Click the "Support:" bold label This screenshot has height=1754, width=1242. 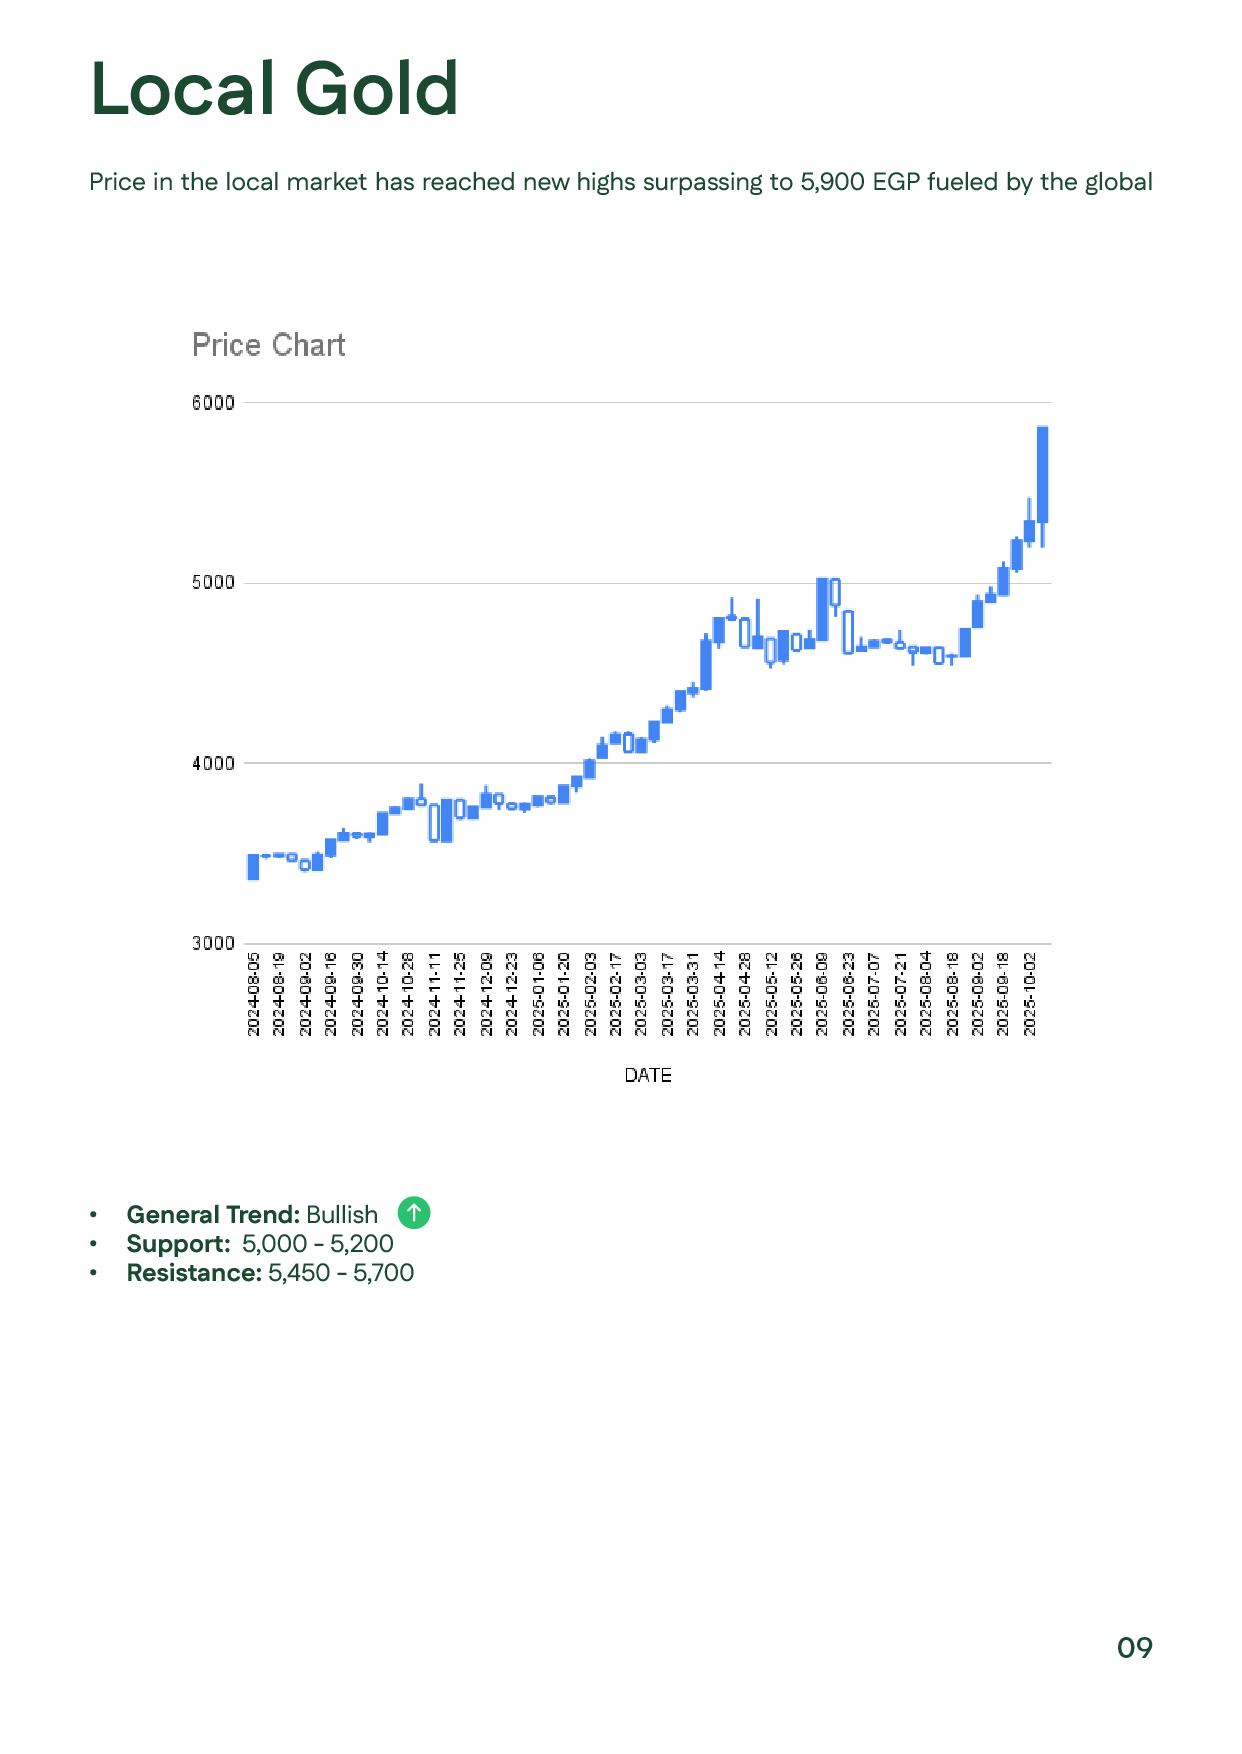[x=178, y=1243]
